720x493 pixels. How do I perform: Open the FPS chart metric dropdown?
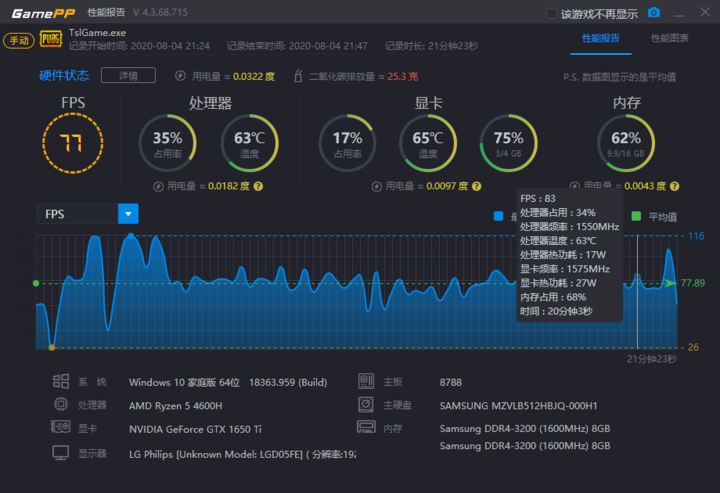(x=128, y=214)
